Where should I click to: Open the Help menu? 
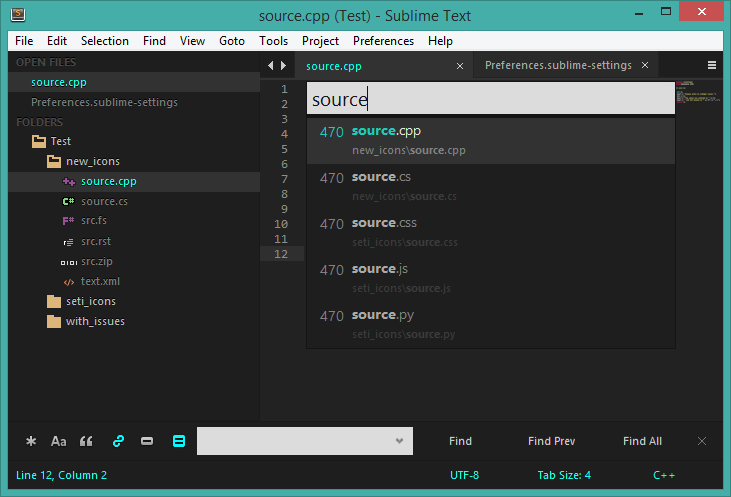[440, 41]
